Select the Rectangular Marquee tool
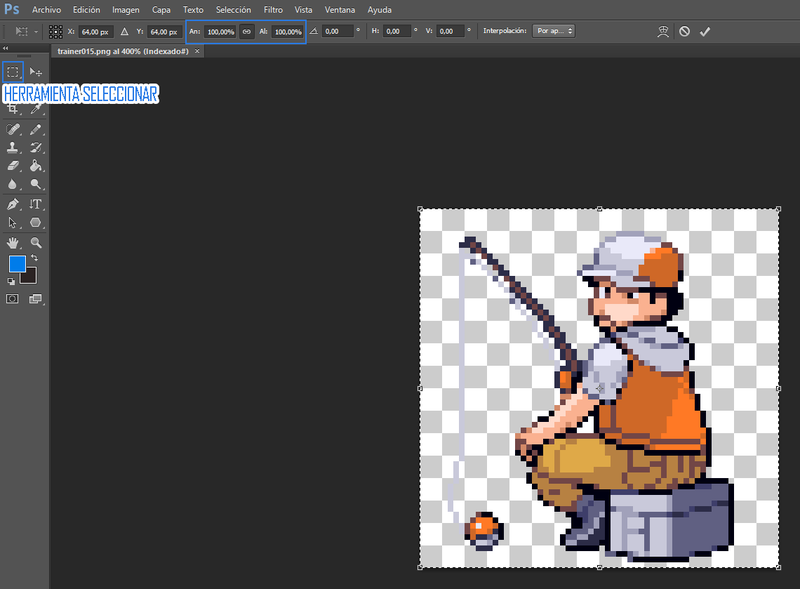800x589 pixels. (13, 72)
